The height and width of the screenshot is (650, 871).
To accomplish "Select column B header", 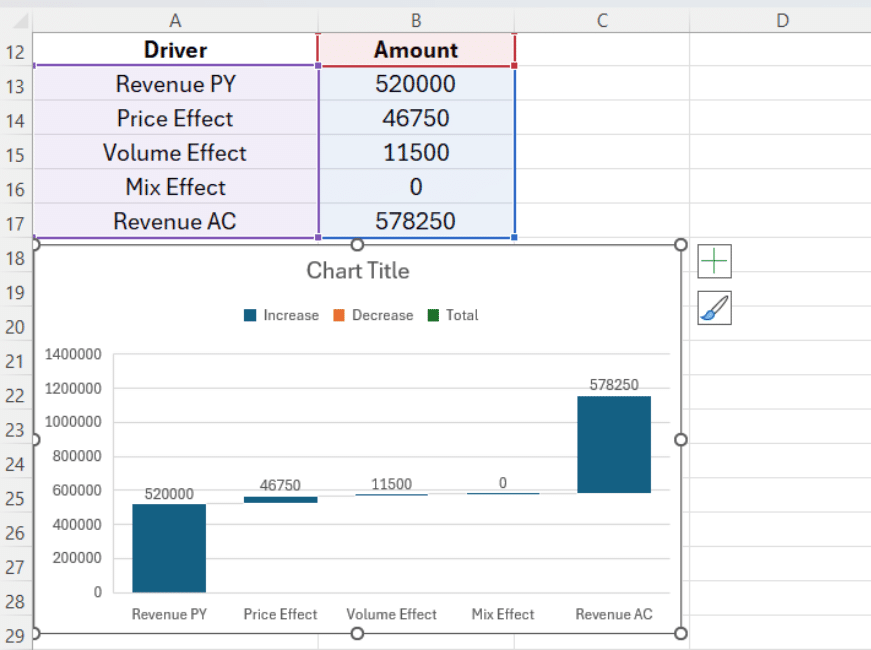I will [x=416, y=21].
